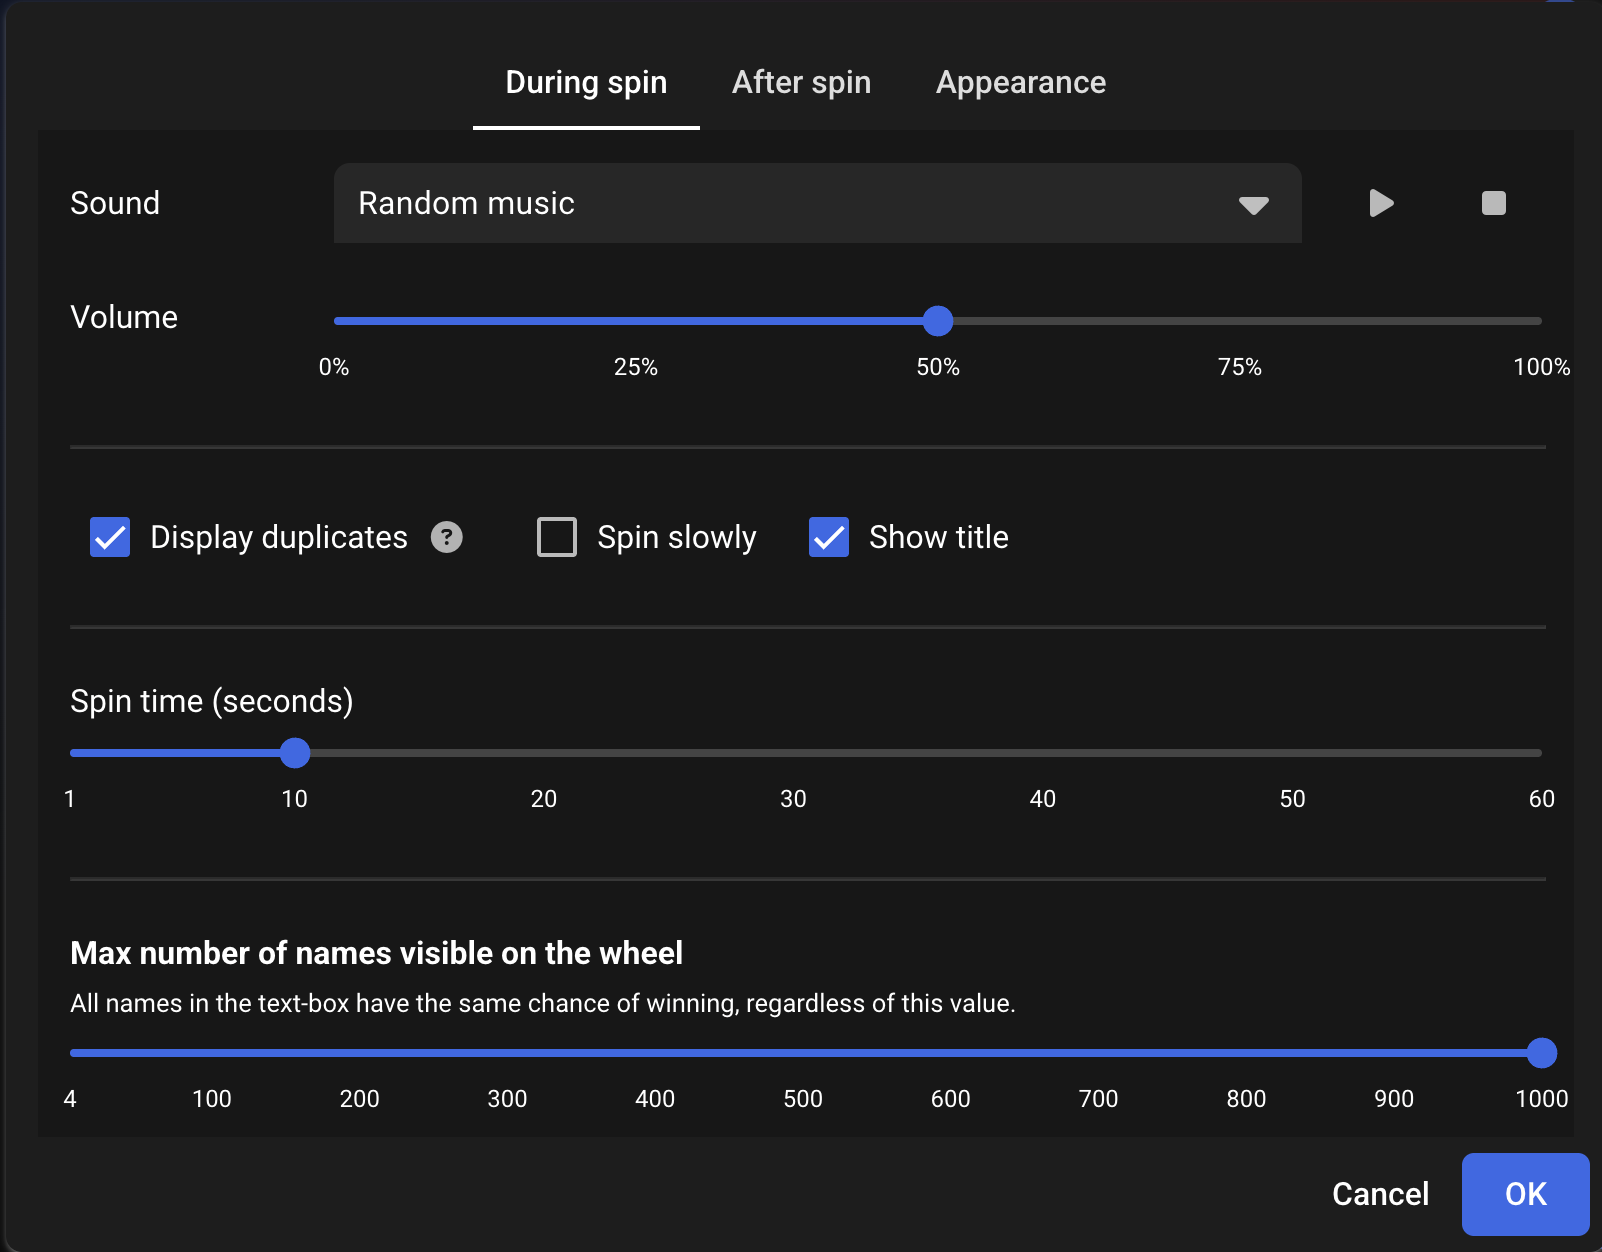Click the Display duplicates help icon
Viewport: 1602px width, 1252px height.
click(447, 537)
